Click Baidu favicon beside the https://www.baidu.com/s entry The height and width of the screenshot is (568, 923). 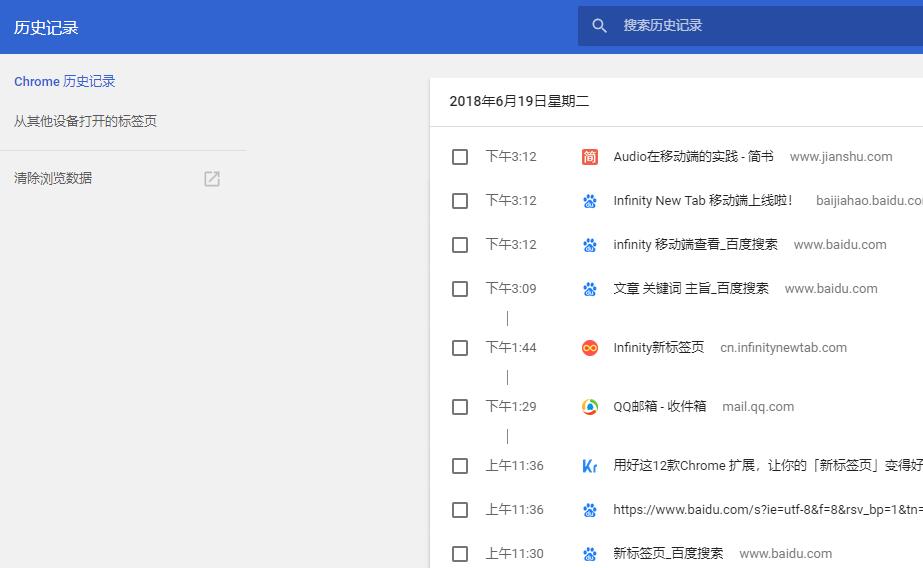(x=590, y=510)
